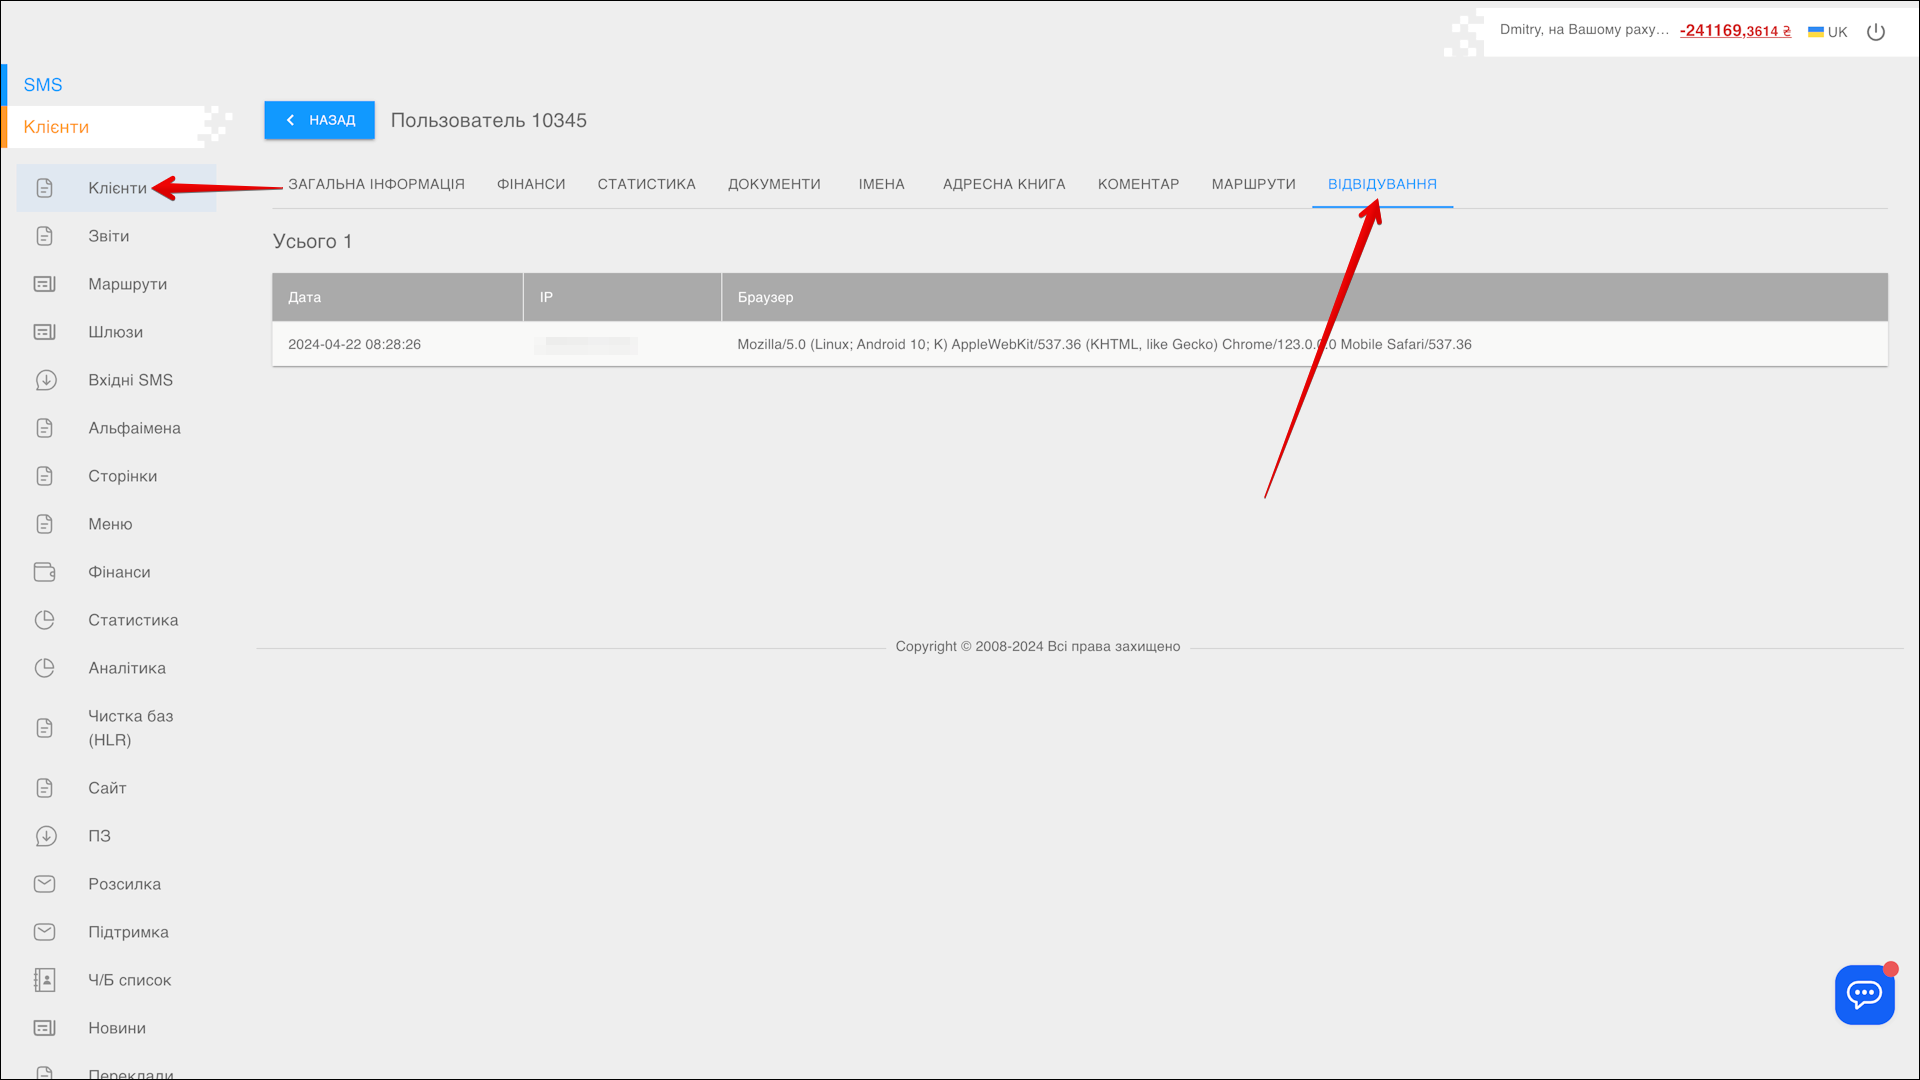Click the Розсилка envelope icon
The width and height of the screenshot is (1920, 1080).
tap(45, 884)
